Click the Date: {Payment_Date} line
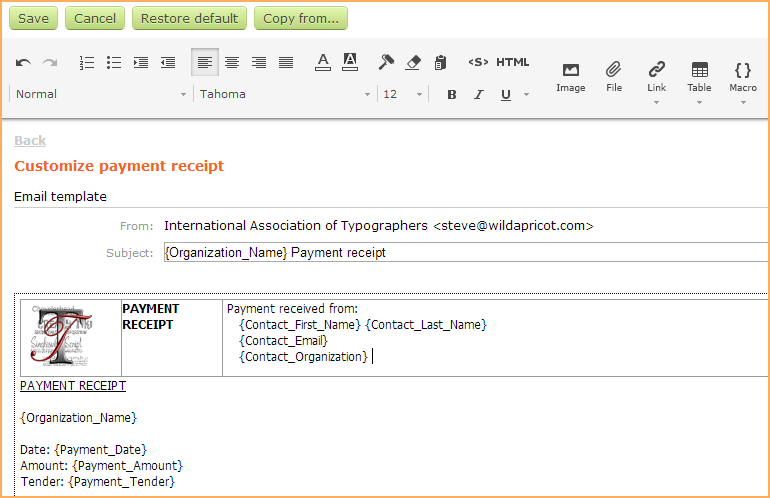770x498 pixels. (x=83, y=449)
